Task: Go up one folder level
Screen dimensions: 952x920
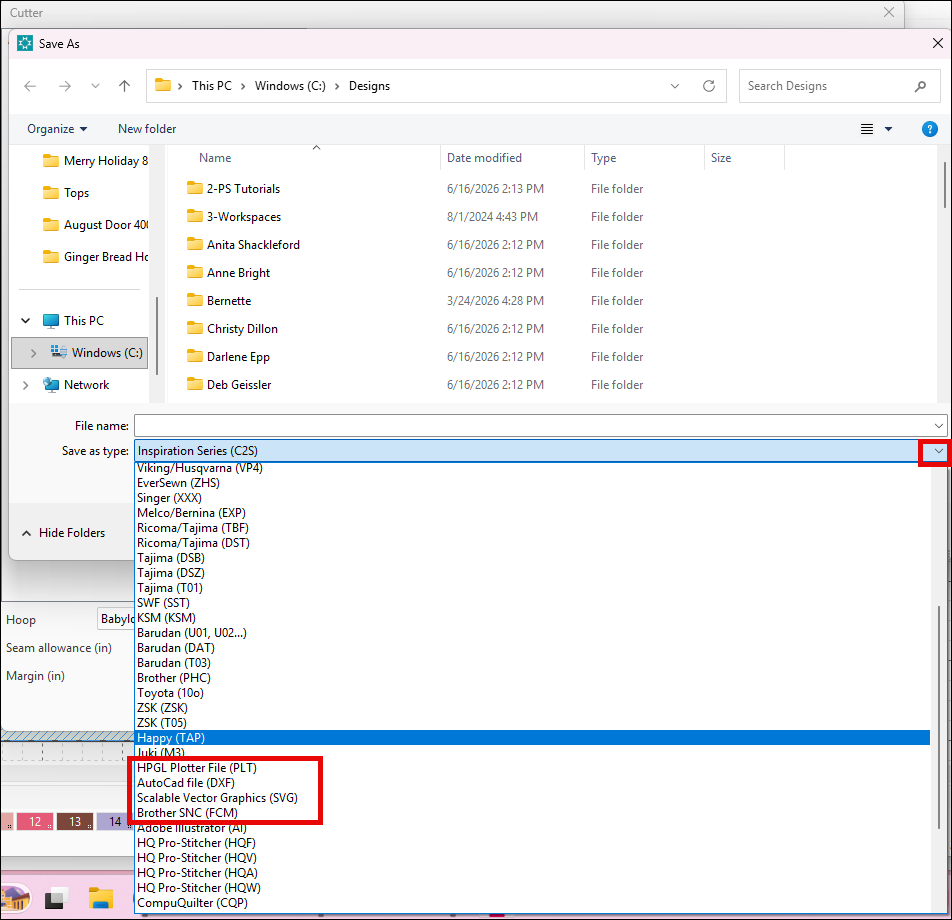Action: 124,86
